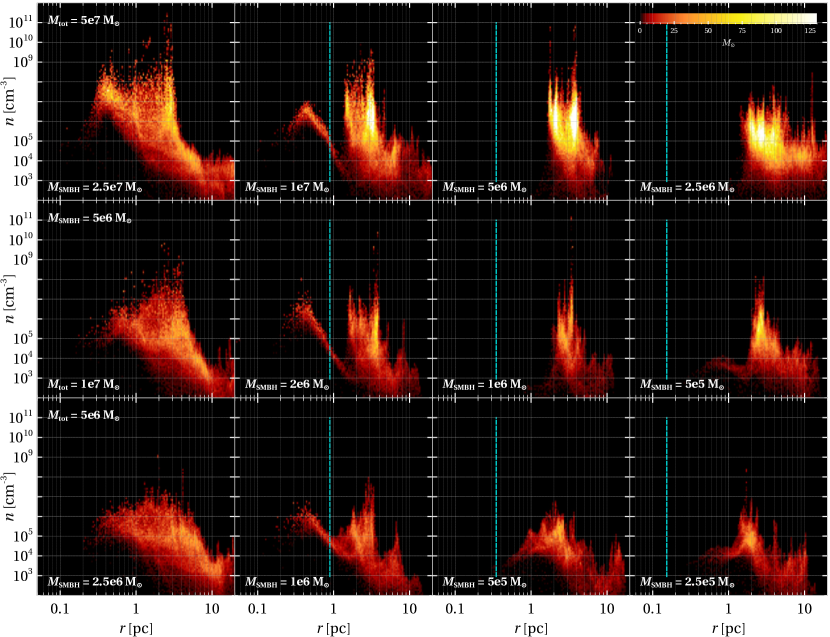Click the M_tot = 5e7 label

tap(83, 21)
